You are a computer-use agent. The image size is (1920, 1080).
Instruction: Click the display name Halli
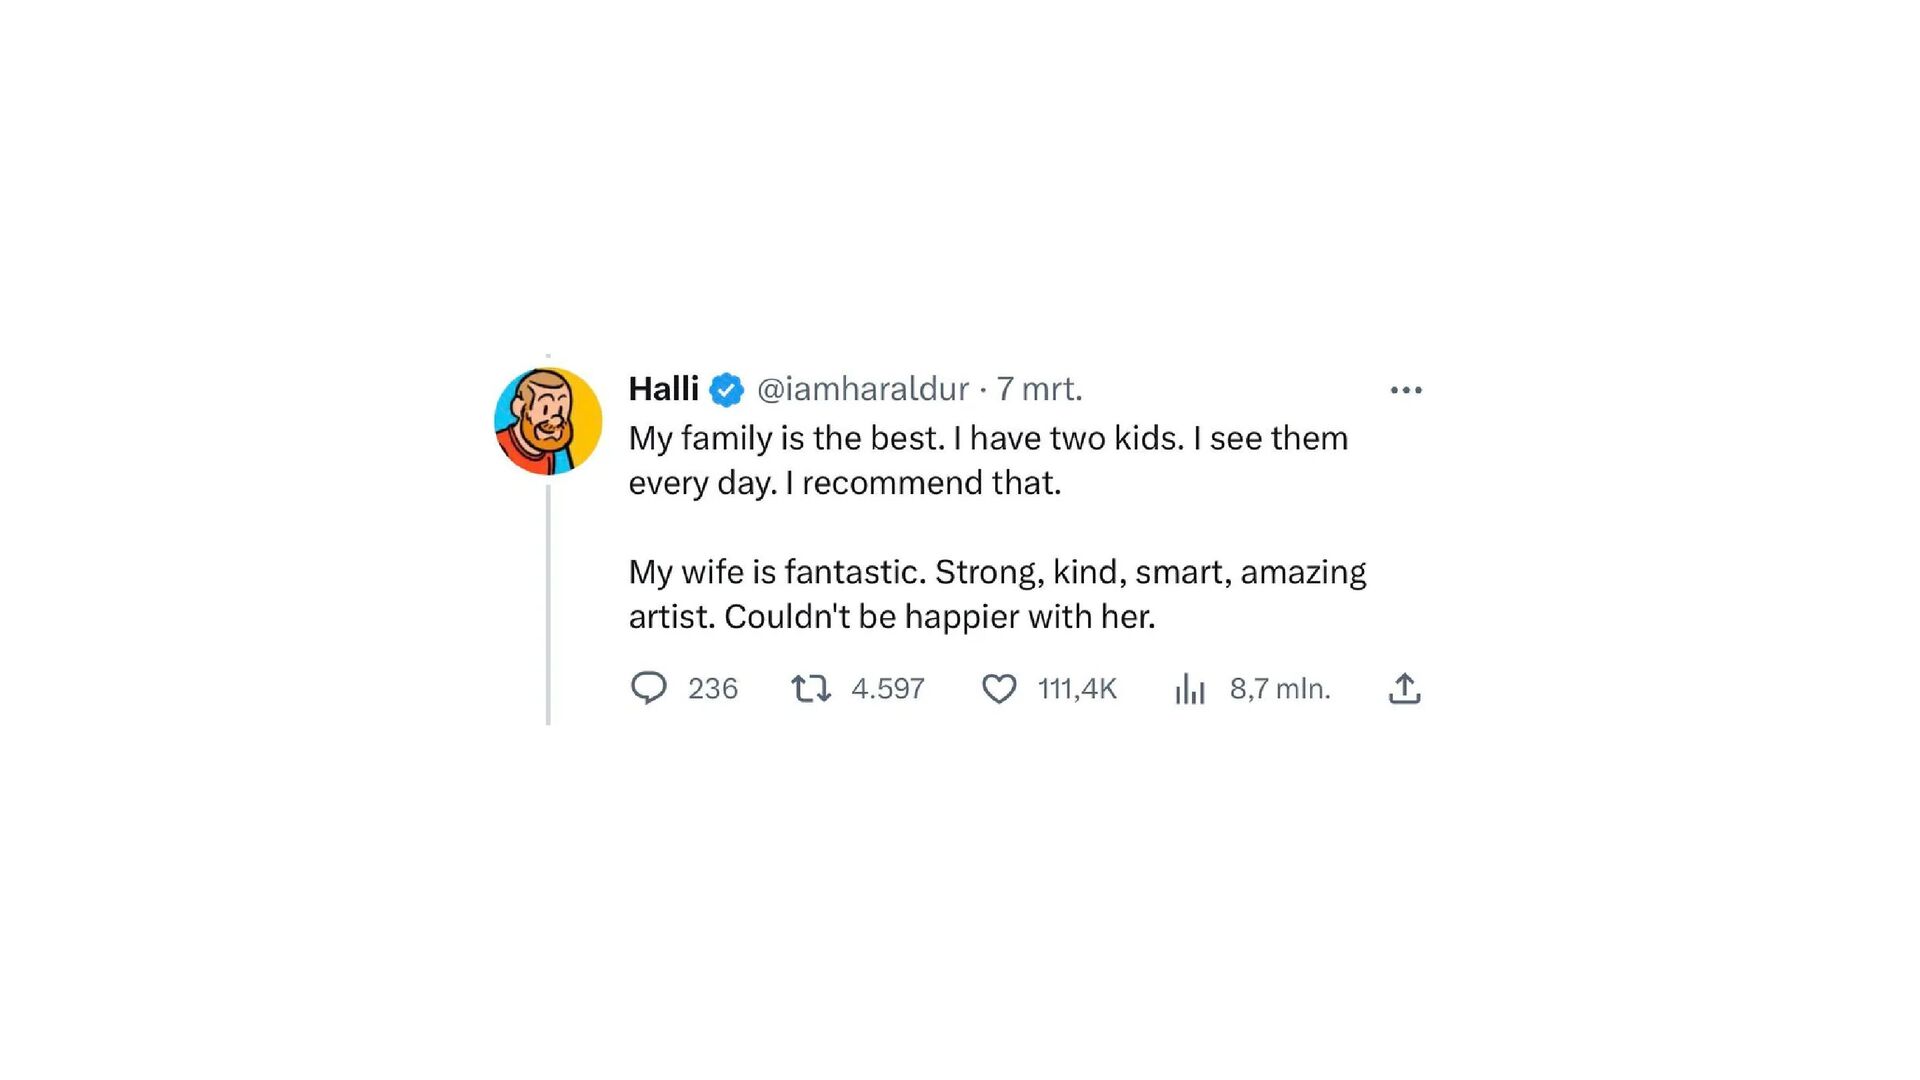[663, 389]
